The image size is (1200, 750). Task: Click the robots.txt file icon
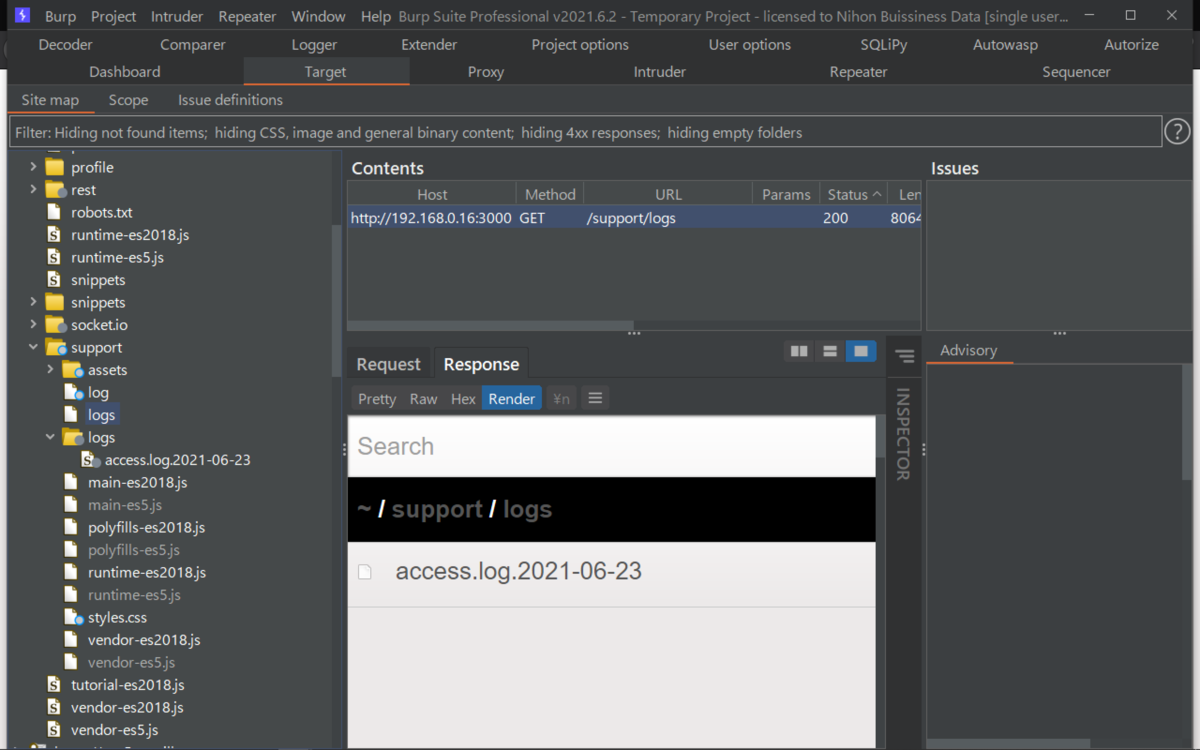click(54, 212)
